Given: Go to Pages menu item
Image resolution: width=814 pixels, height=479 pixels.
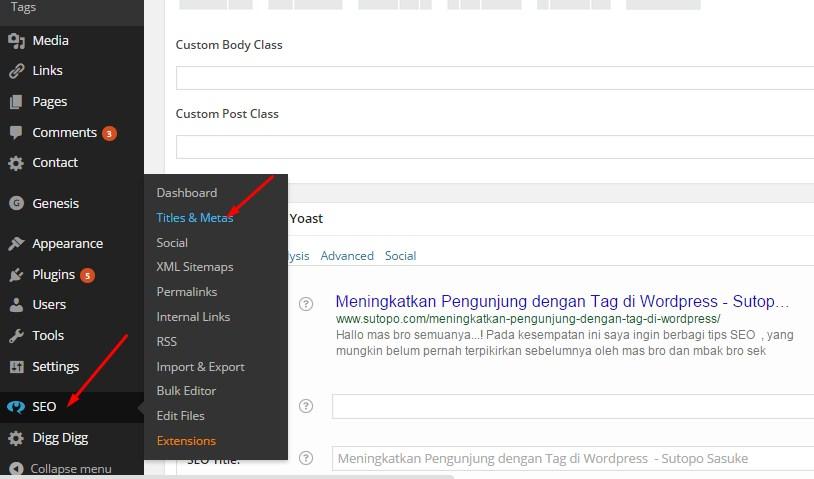Looking at the screenshot, I should [x=50, y=102].
